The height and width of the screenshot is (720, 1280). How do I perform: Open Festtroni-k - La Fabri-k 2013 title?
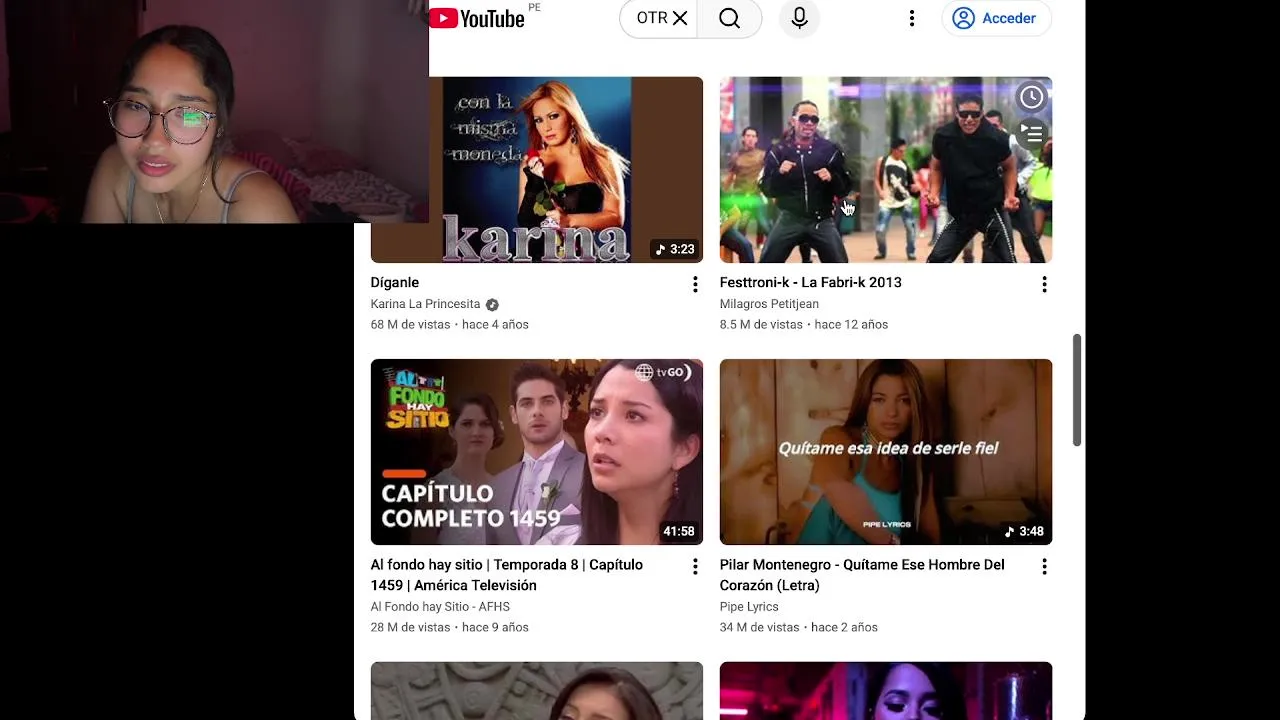[x=811, y=282]
